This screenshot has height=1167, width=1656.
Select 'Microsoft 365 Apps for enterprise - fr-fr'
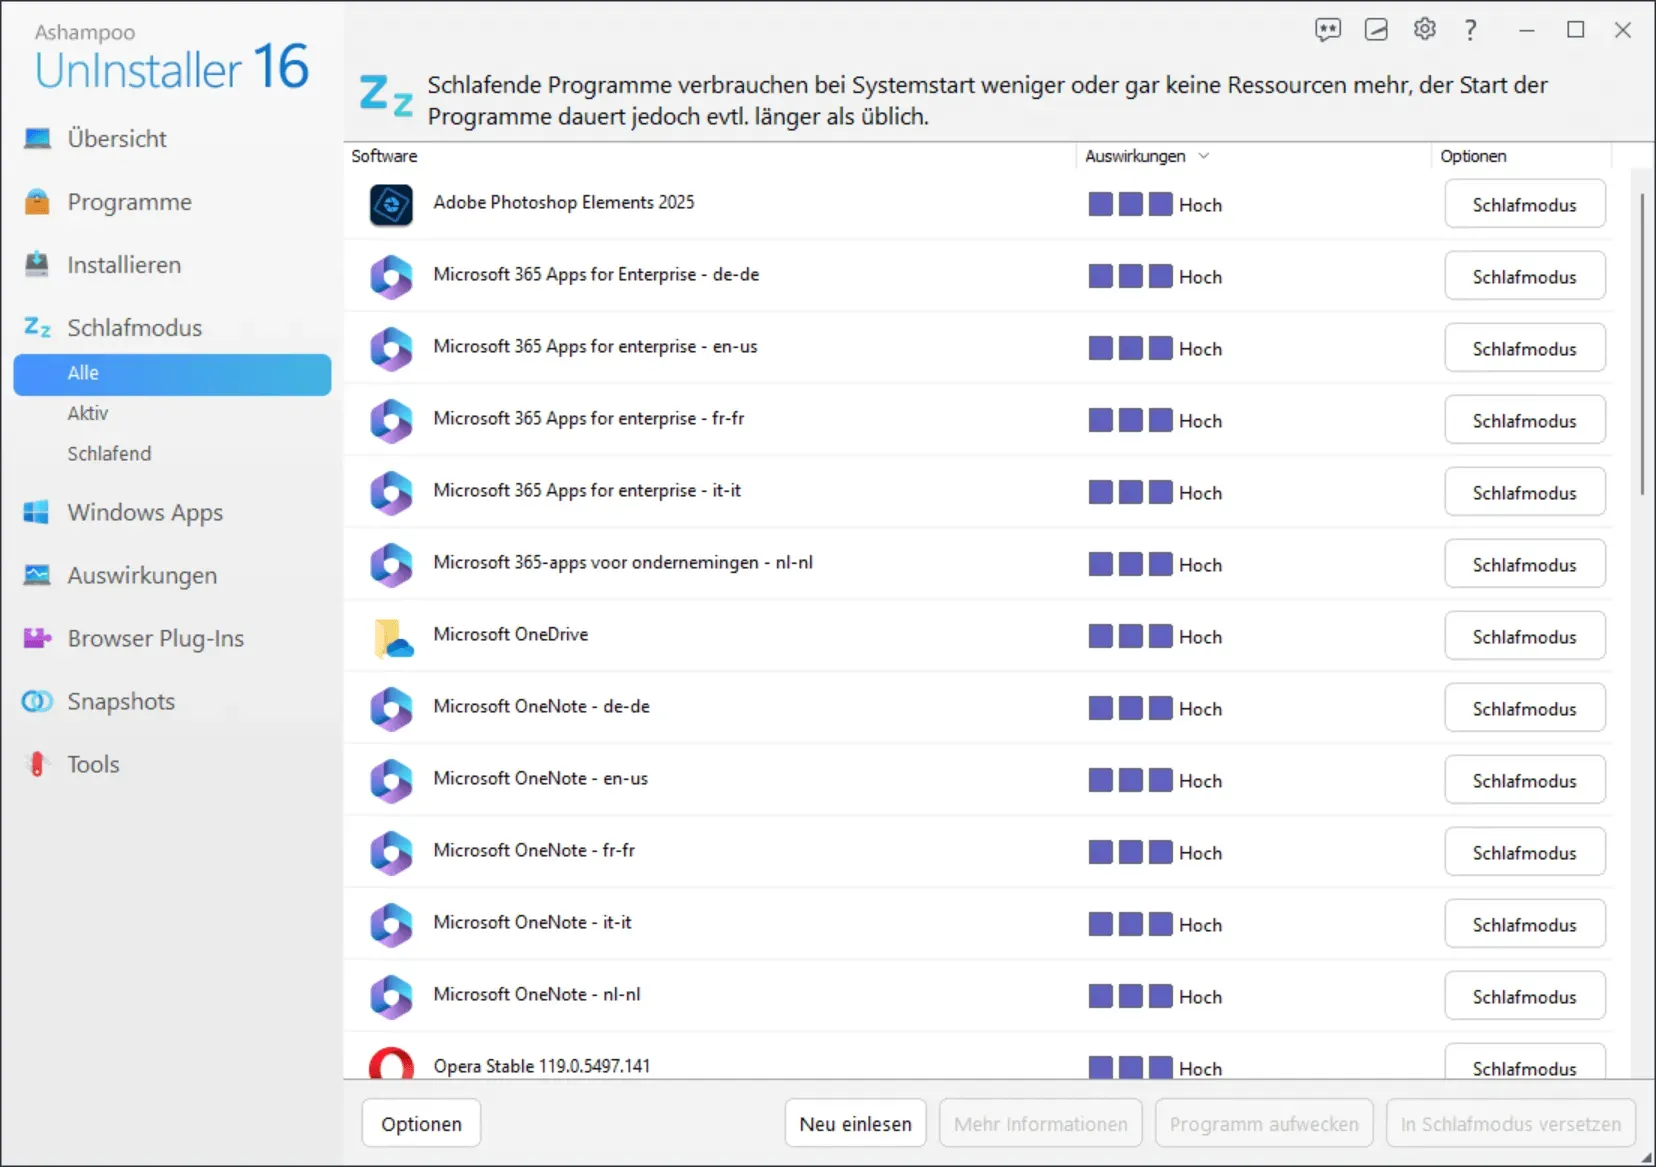(589, 418)
